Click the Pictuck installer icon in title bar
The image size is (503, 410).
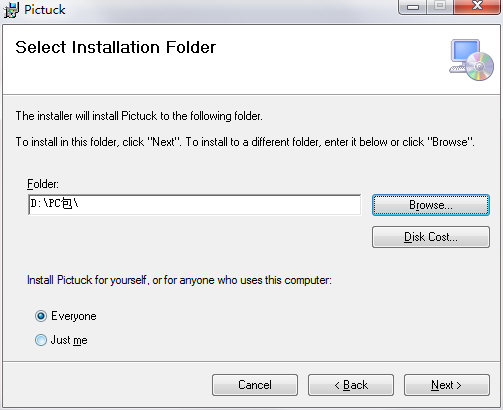(11, 10)
